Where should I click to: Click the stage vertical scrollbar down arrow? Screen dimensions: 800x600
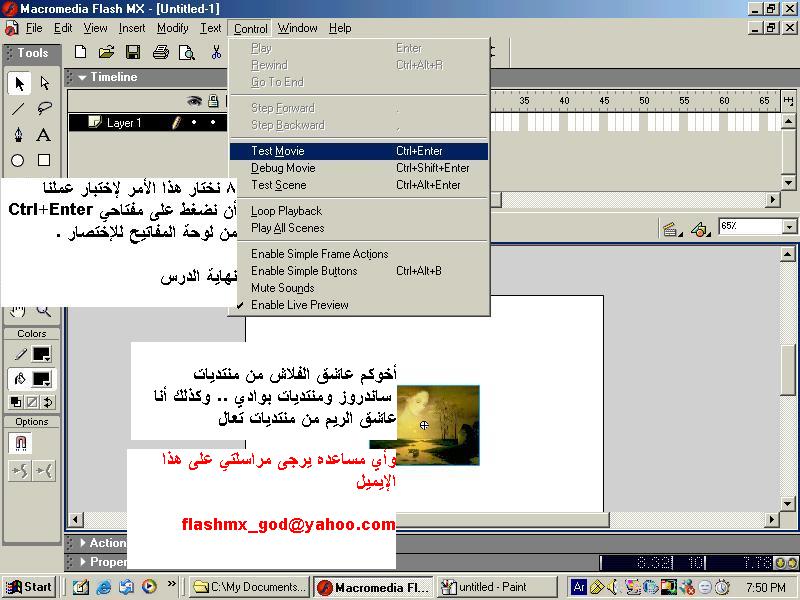pos(788,505)
